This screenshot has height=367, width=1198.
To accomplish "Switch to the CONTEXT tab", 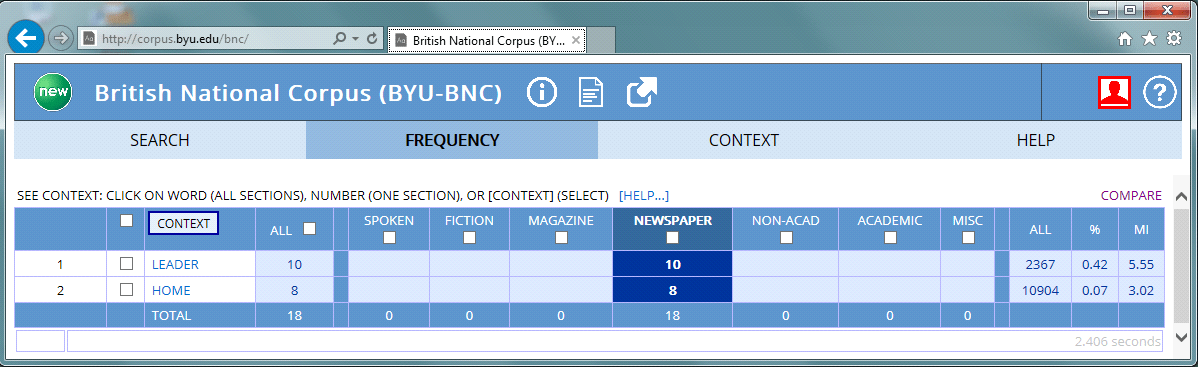I will 743,140.
